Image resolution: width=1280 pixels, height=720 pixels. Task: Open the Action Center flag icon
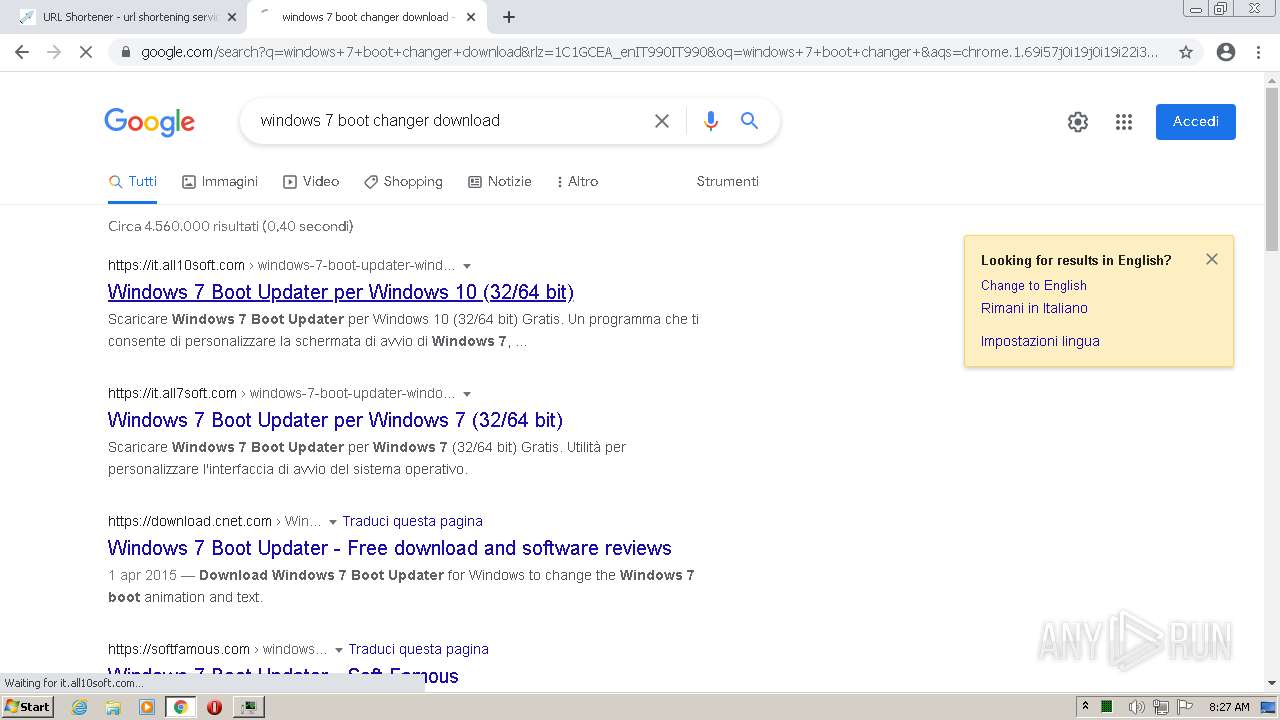pyautogui.click(x=1184, y=707)
